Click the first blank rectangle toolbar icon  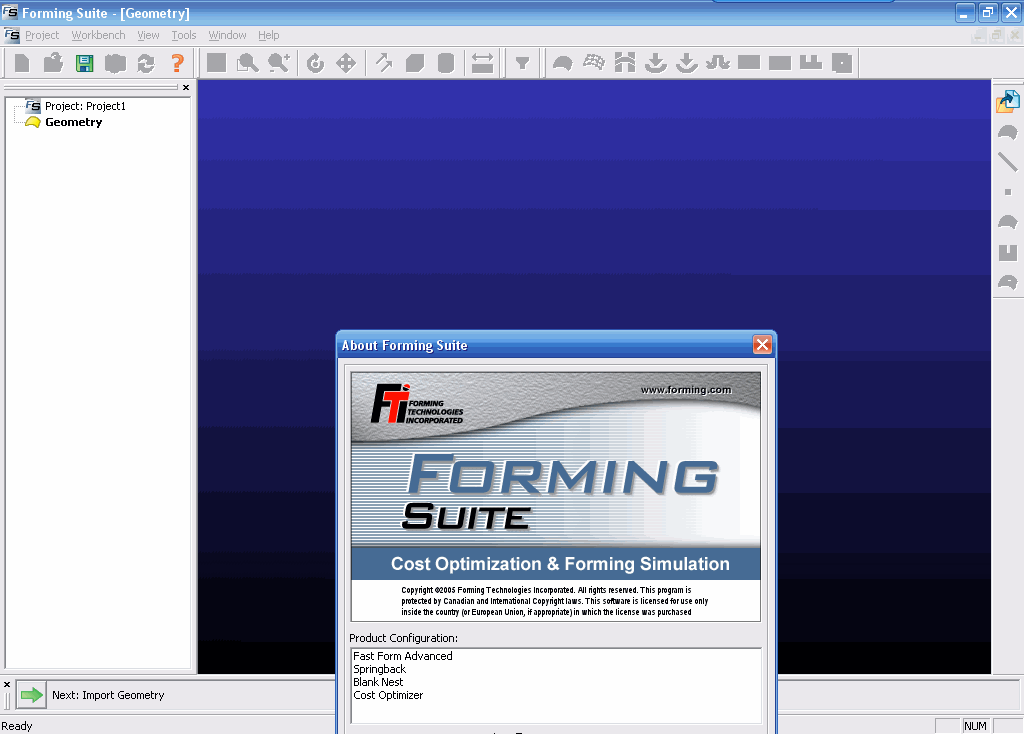[x=749, y=63]
